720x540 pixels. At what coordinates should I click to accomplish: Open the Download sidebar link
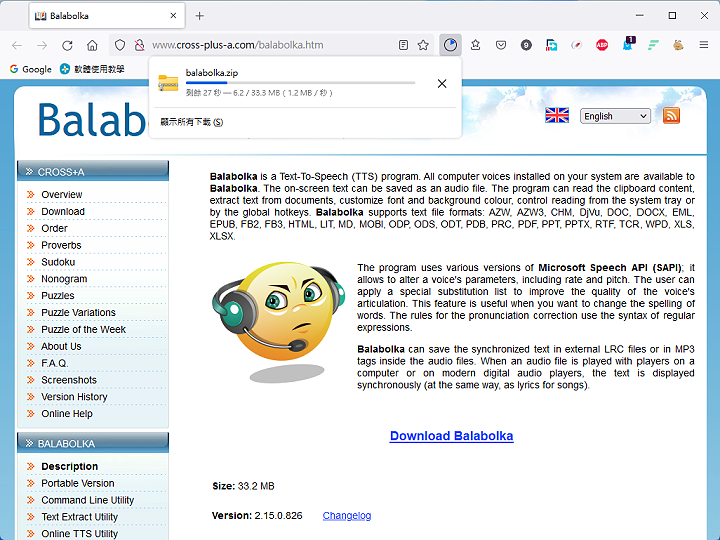coord(63,212)
